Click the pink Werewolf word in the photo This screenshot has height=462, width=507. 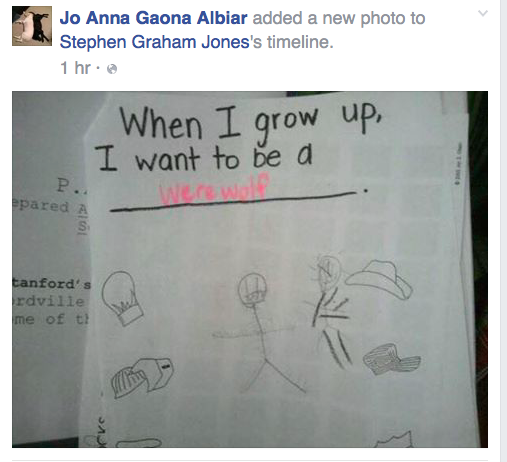coord(214,190)
